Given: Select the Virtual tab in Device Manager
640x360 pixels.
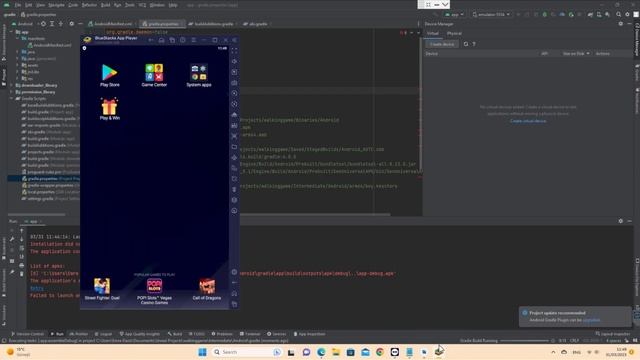Looking at the screenshot, I should click(x=432, y=33).
